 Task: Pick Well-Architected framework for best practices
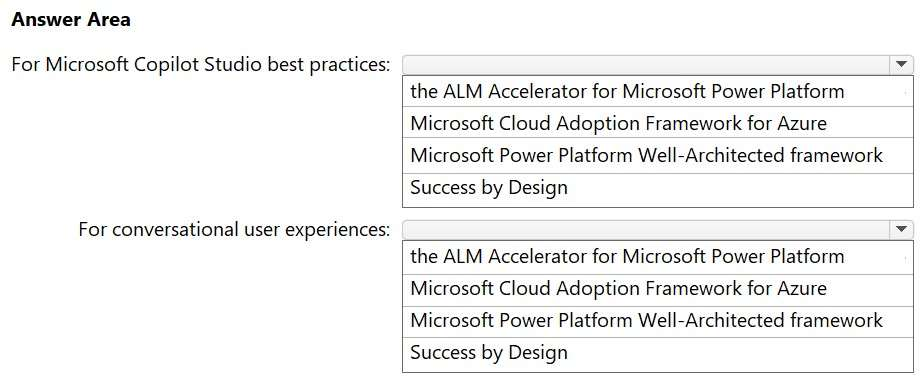tap(658, 155)
